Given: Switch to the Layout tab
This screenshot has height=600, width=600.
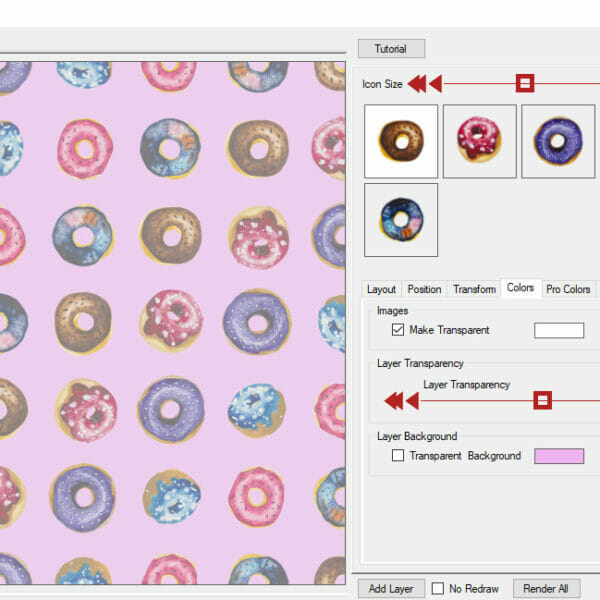Looking at the screenshot, I should (x=381, y=289).
